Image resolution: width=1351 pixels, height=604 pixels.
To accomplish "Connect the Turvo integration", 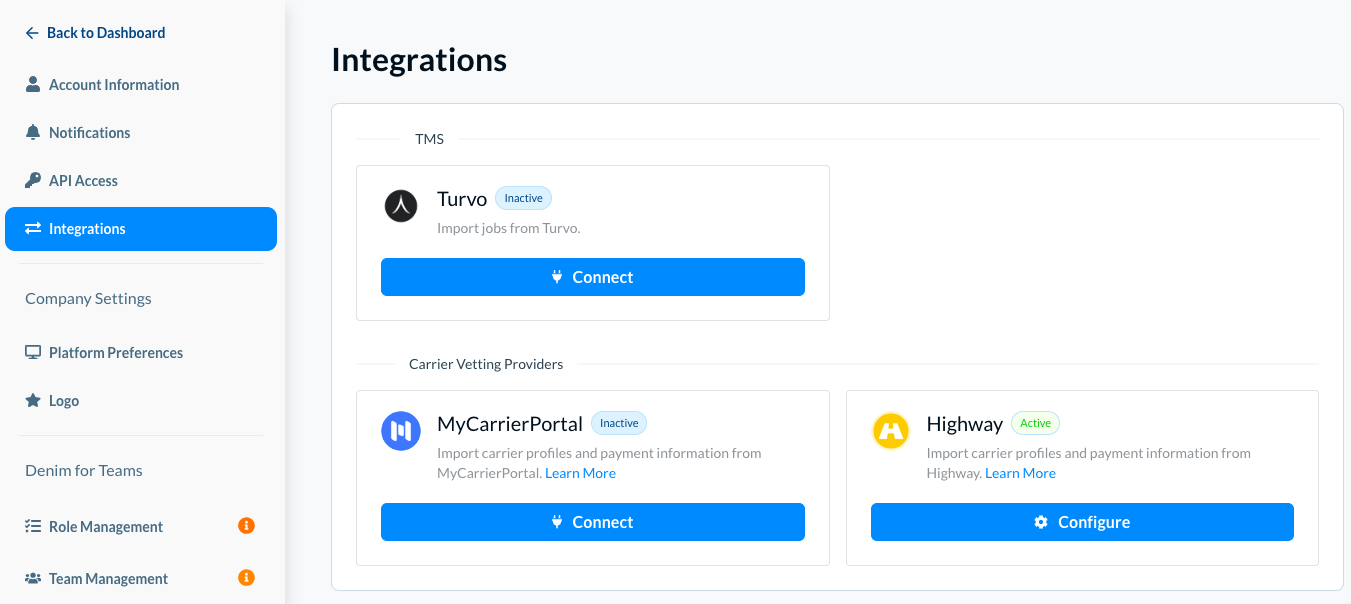I will (x=592, y=277).
